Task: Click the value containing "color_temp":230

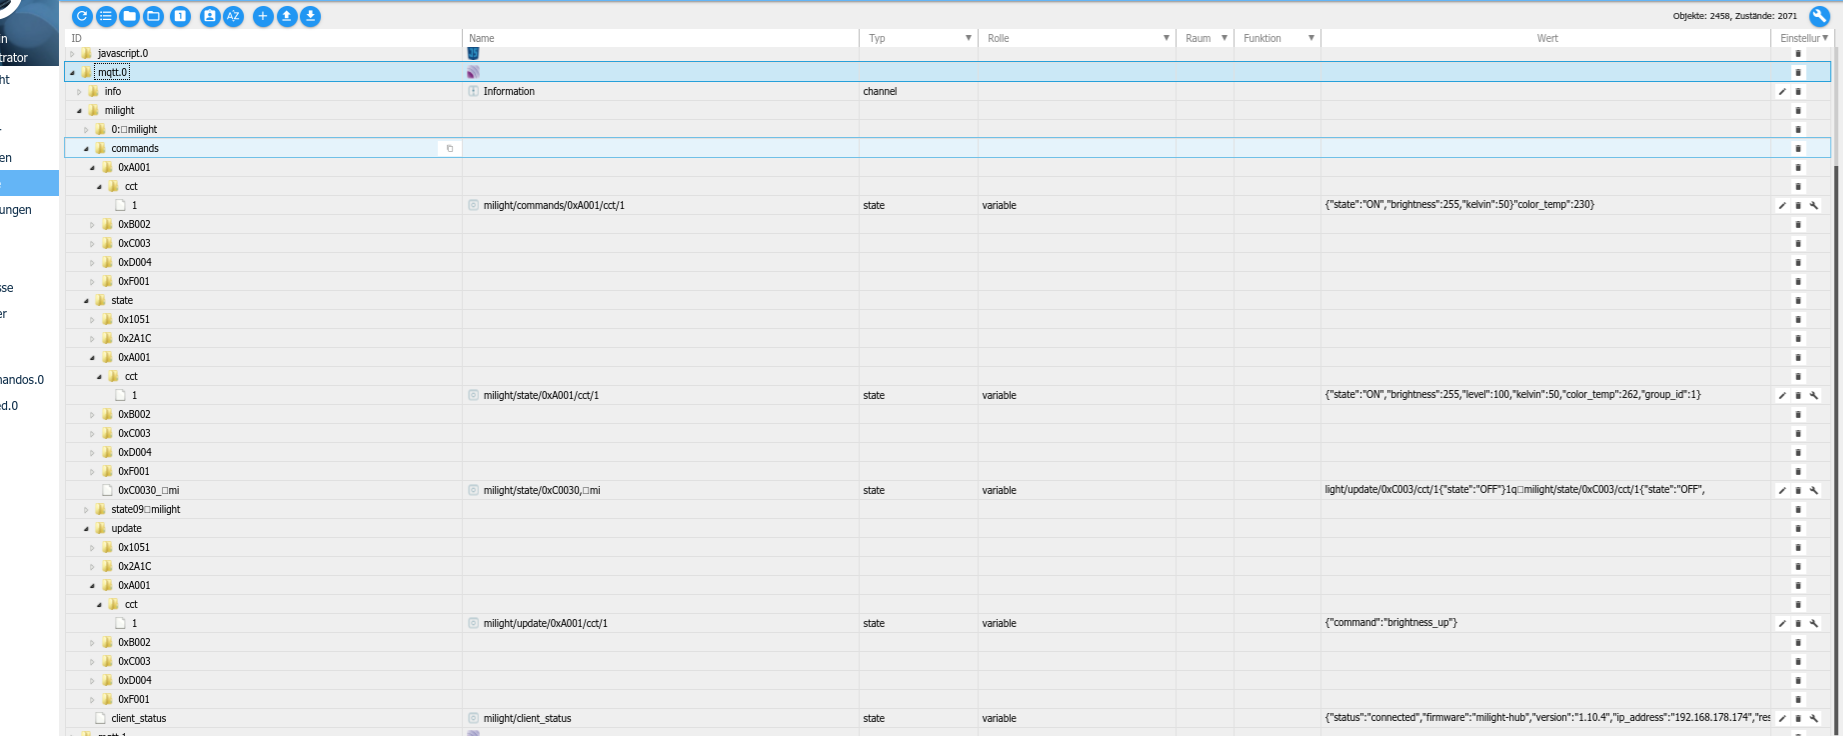Action: pos(1460,205)
